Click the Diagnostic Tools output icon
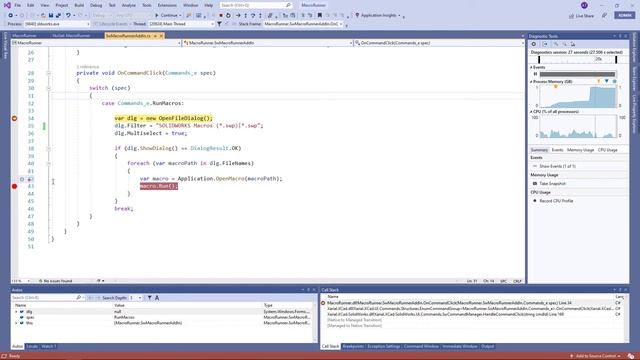Image resolution: width=640 pixels, height=360 pixels. click(545, 44)
